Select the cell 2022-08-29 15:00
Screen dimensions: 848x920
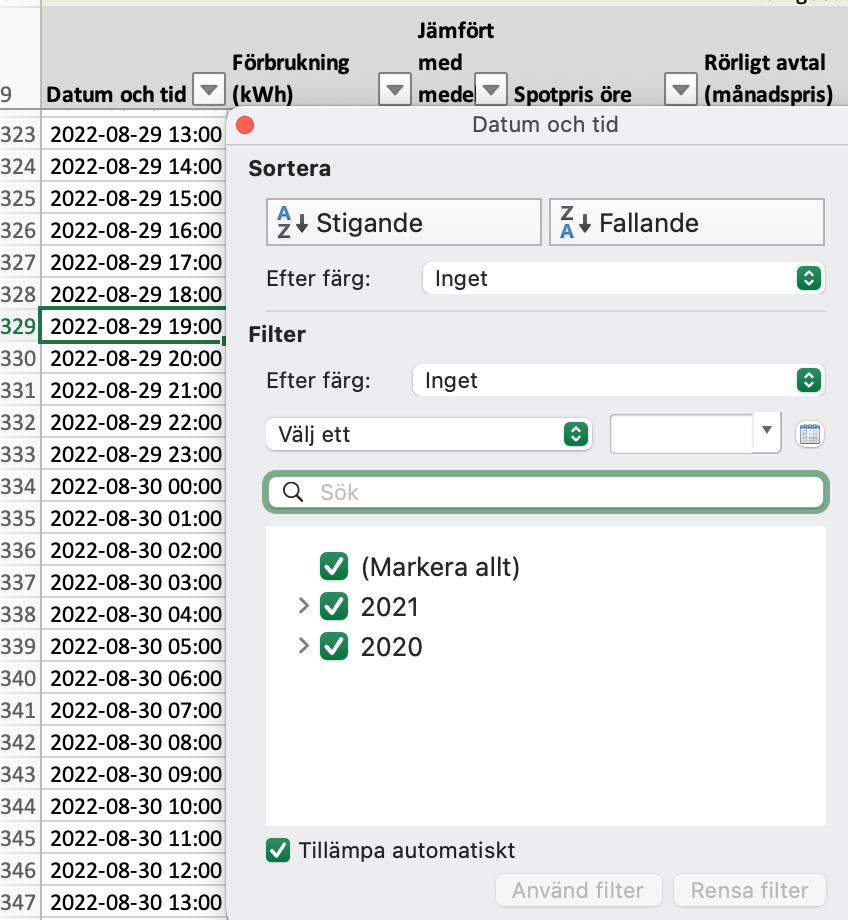134,198
